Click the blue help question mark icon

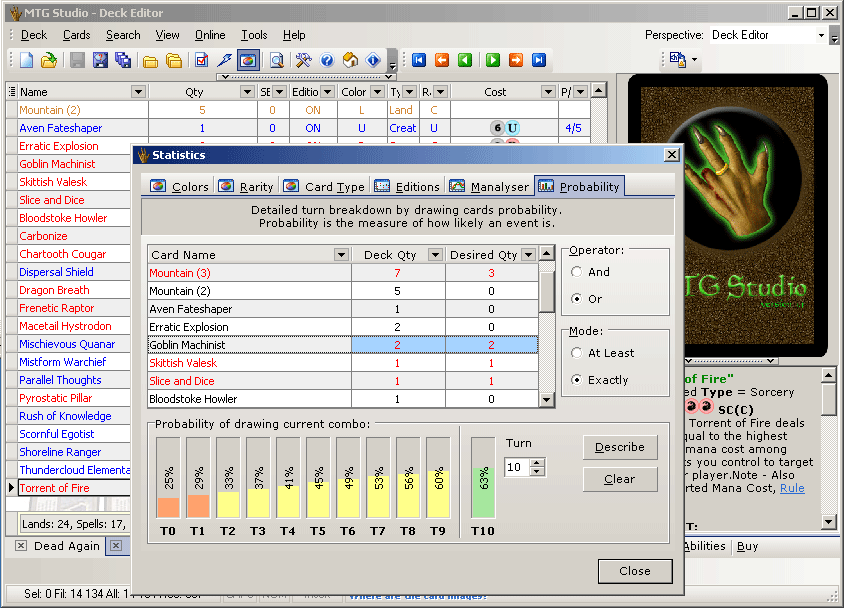[x=327, y=61]
